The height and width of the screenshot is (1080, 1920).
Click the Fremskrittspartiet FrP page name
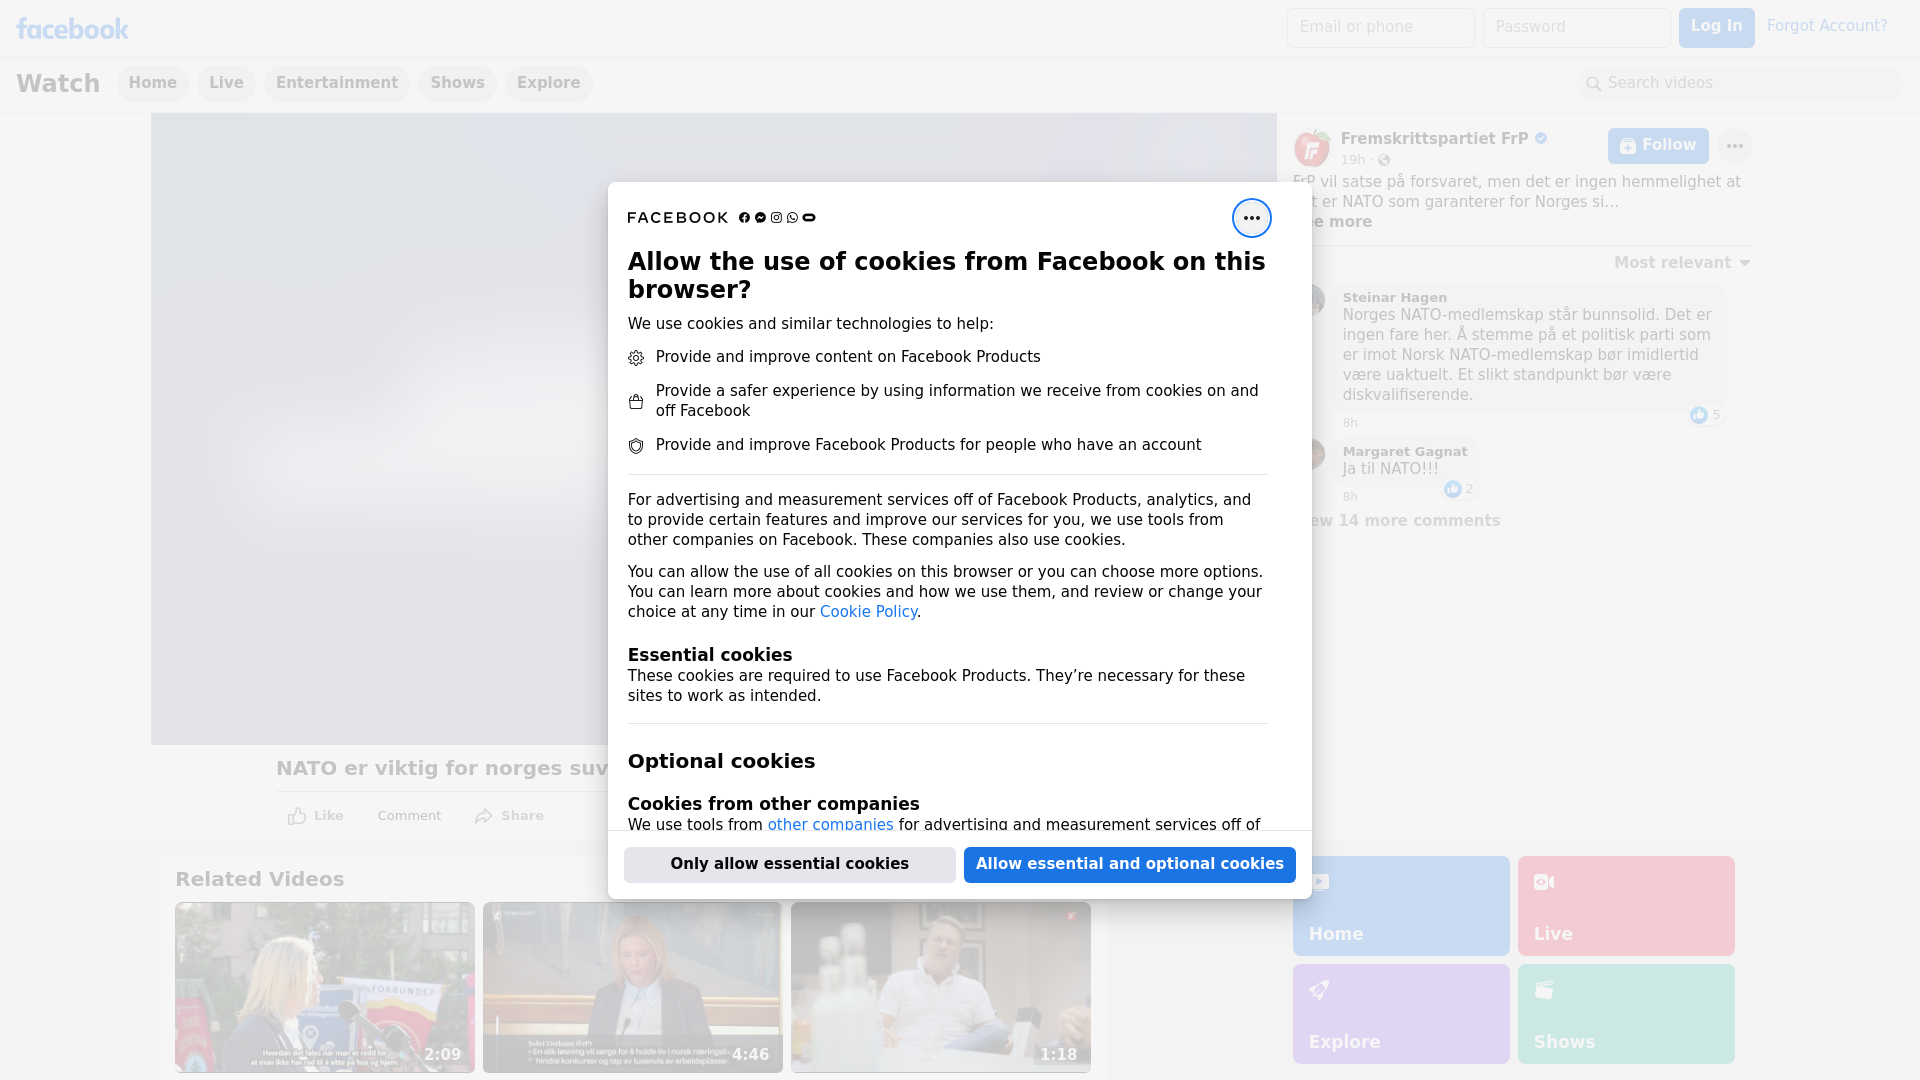click(1434, 139)
